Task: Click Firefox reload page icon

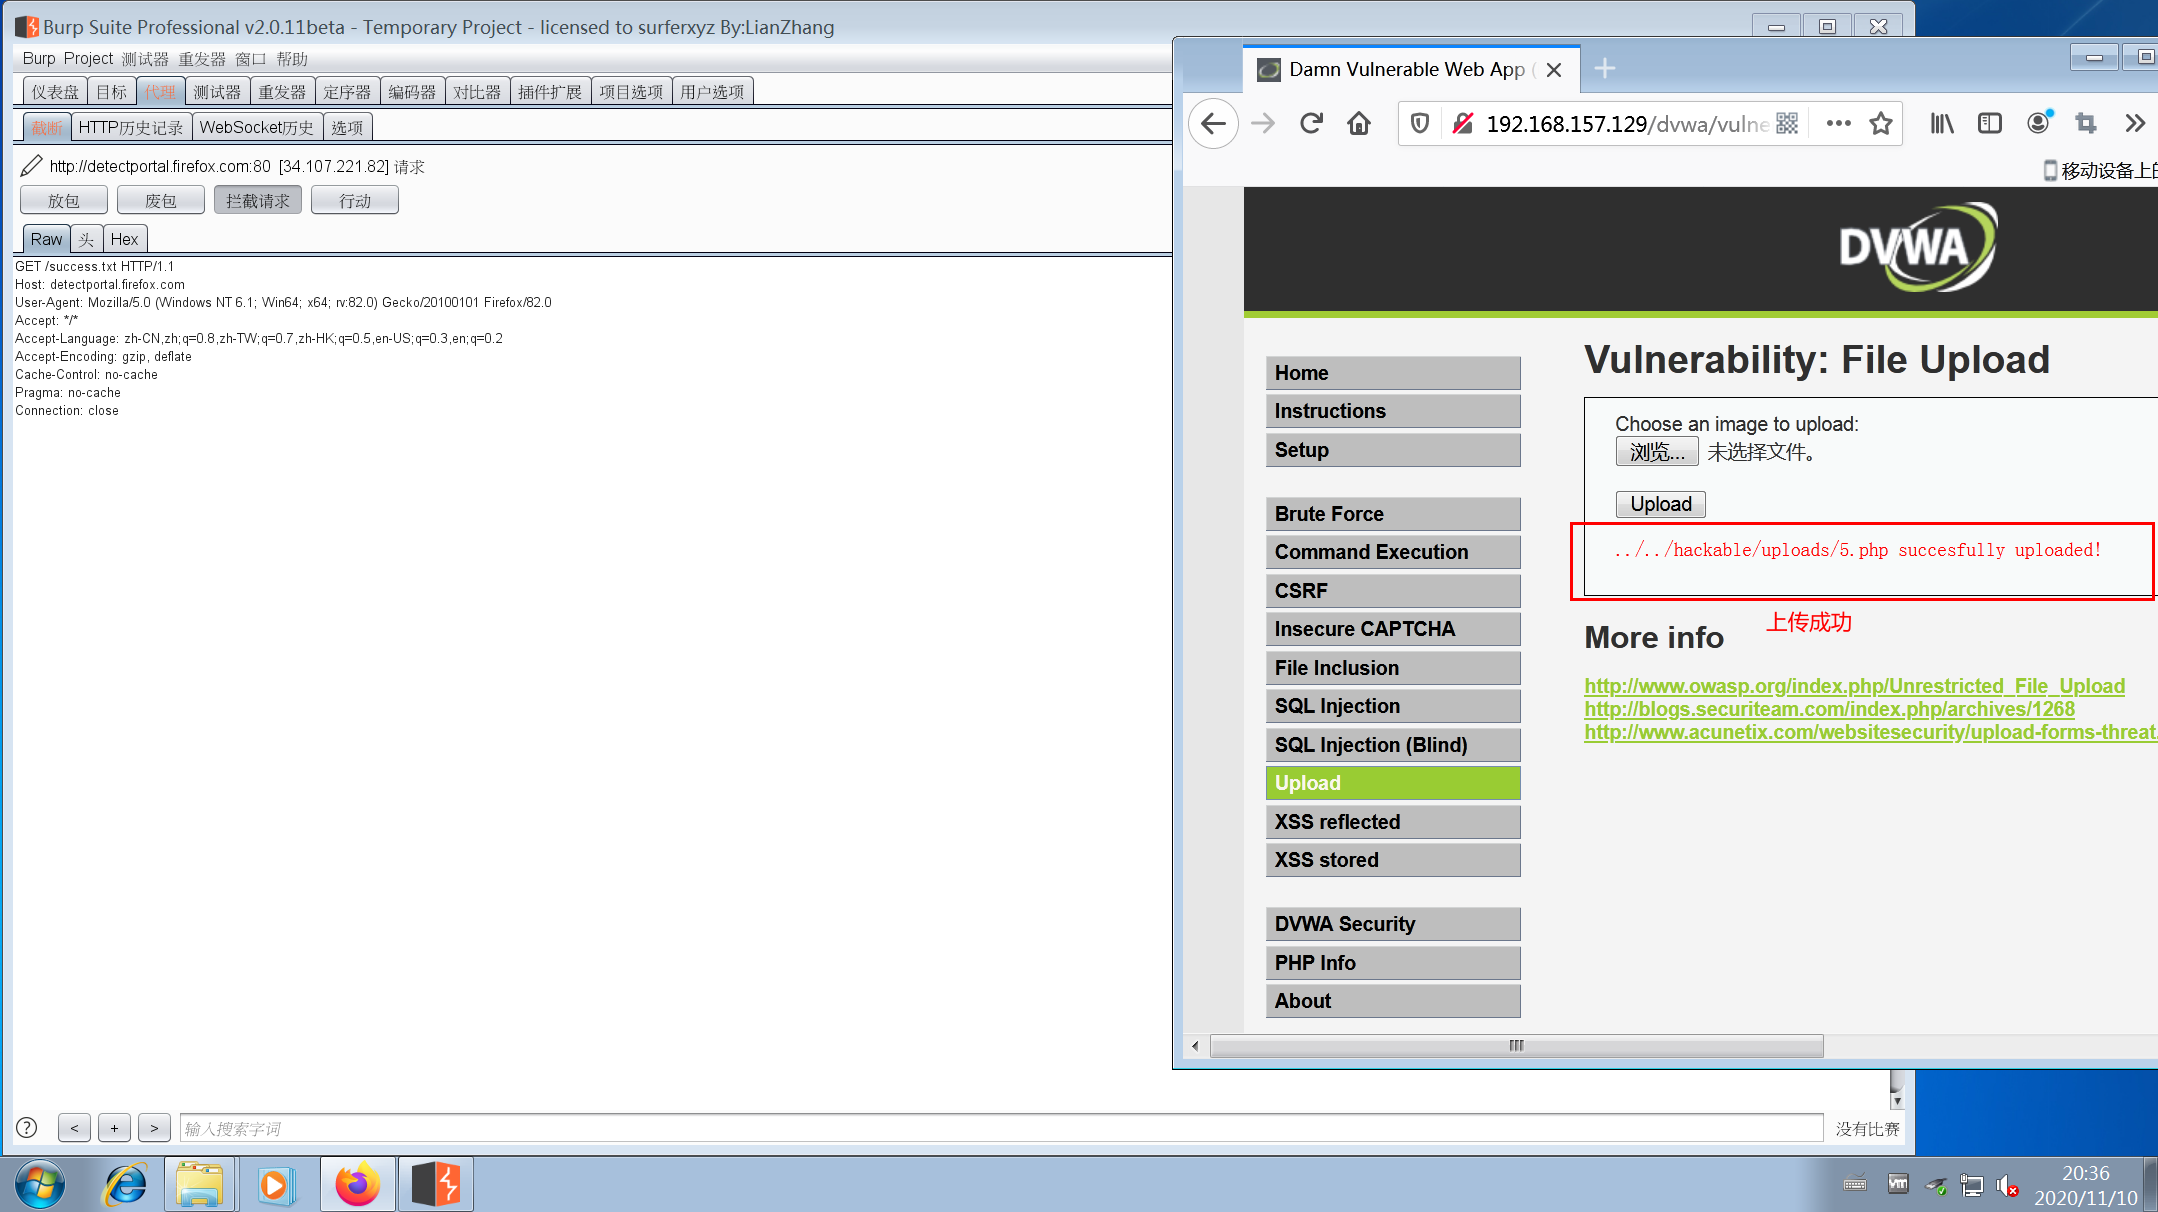Action: point(1311,123)
